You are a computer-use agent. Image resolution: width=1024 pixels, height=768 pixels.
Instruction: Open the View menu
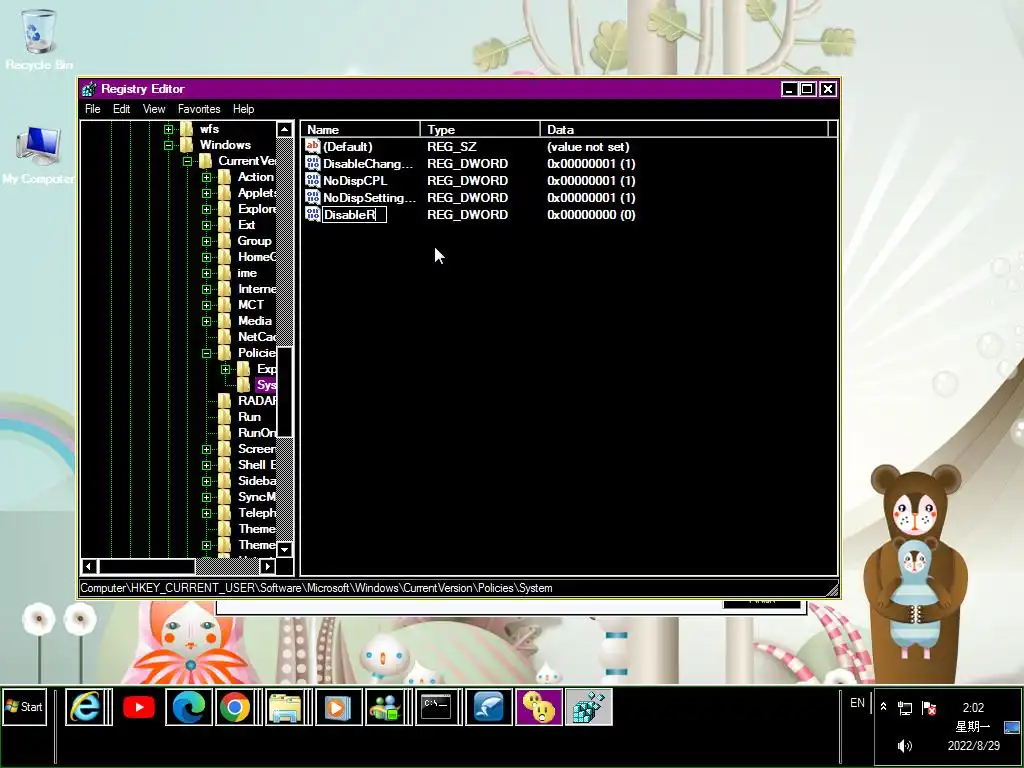[154, 109]
